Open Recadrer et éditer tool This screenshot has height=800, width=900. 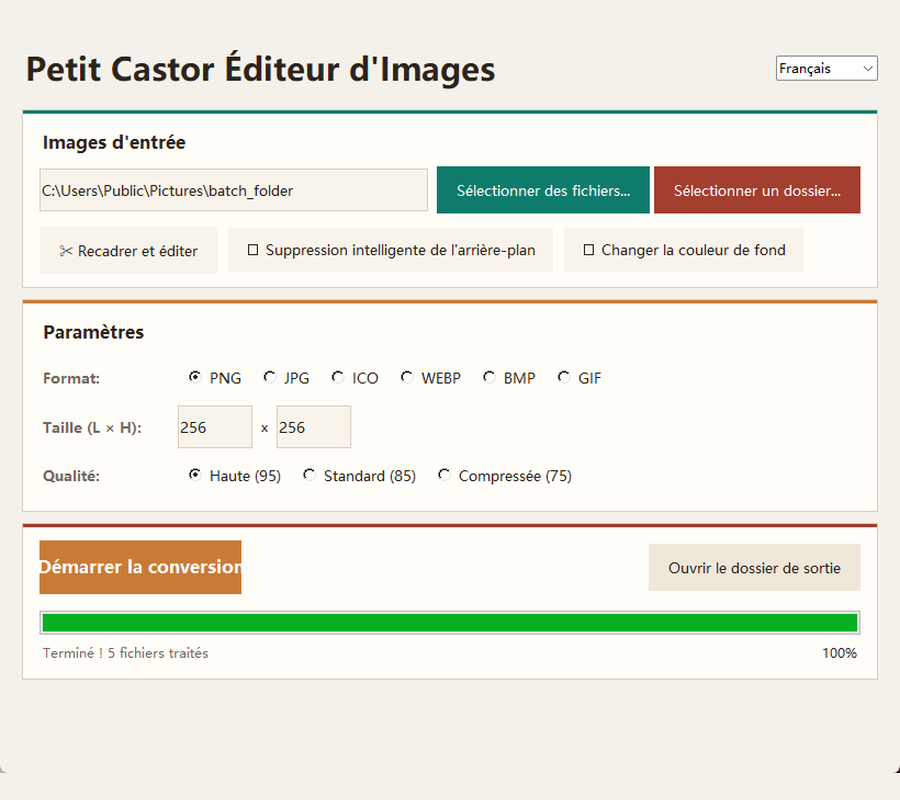pyautogui.click(x=129, y=250)
